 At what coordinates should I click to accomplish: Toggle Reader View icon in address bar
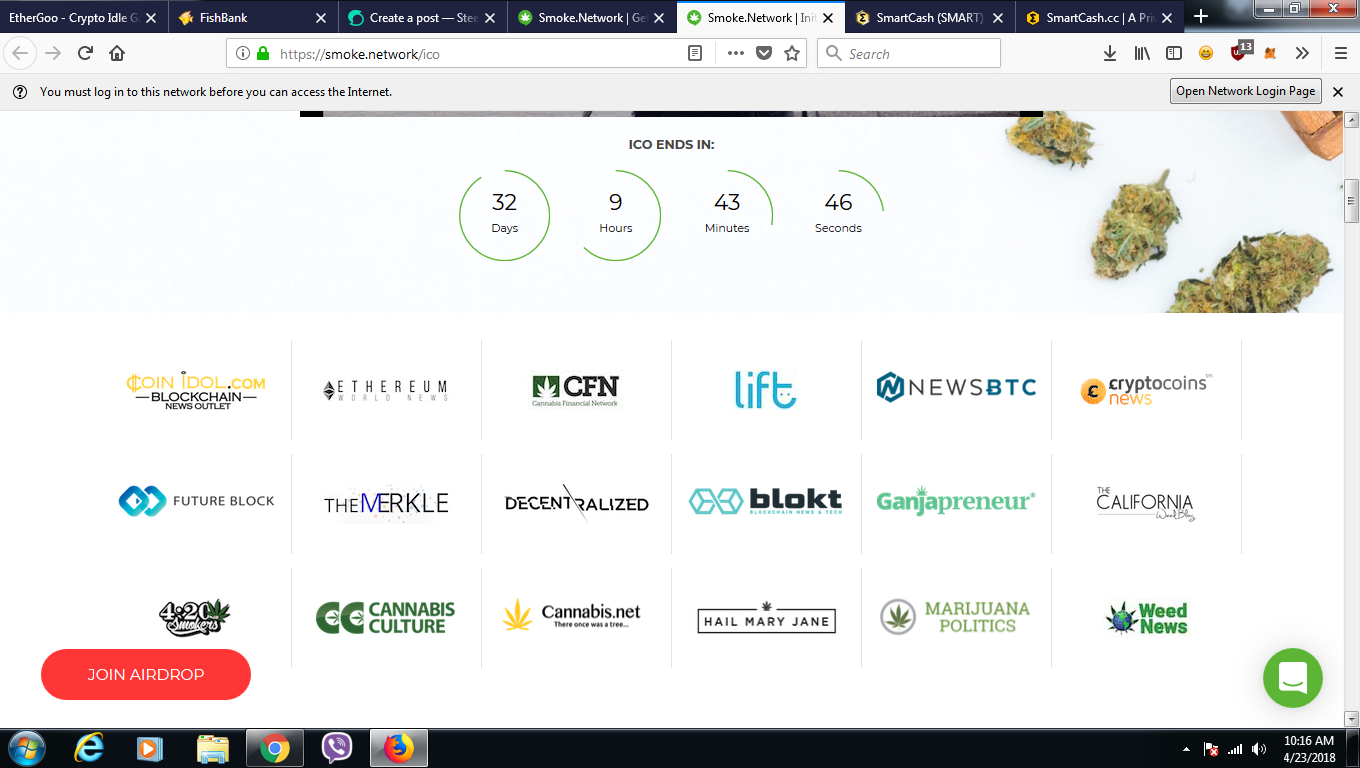pyautogui.click(x=695, y=54)
